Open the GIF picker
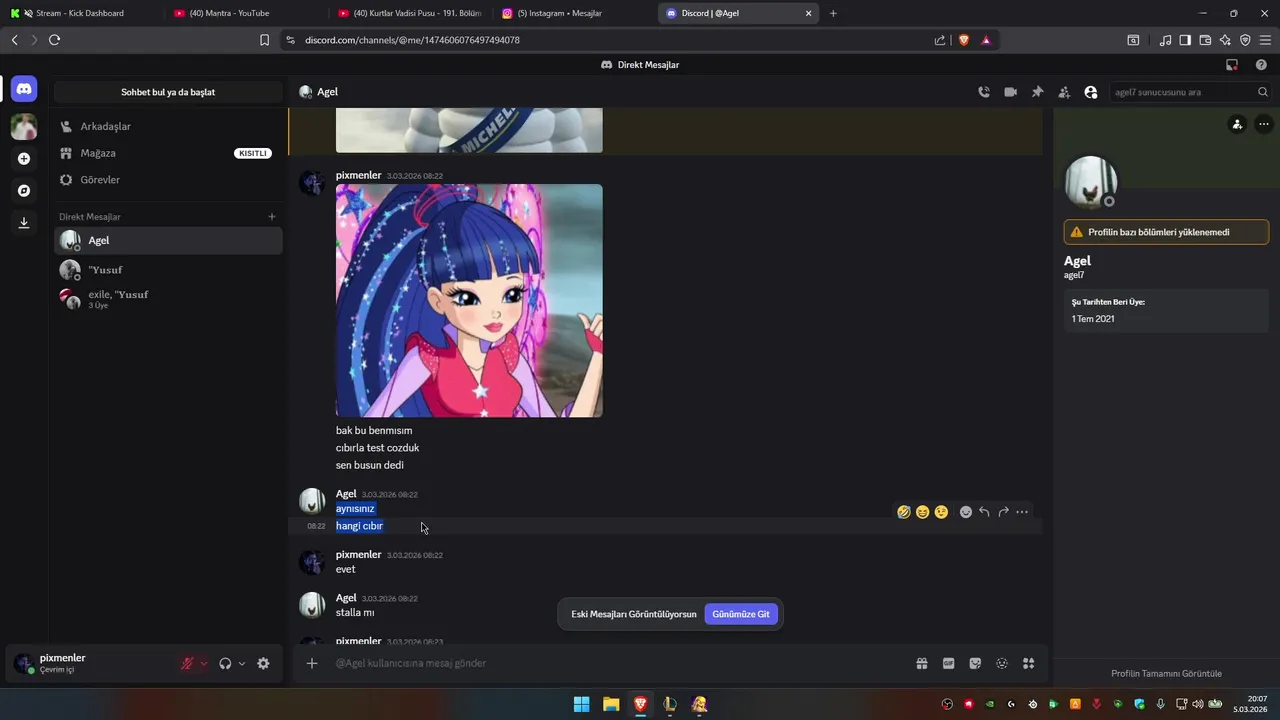1280x720 pixels. pyautogui.click(x=948, y=663)
